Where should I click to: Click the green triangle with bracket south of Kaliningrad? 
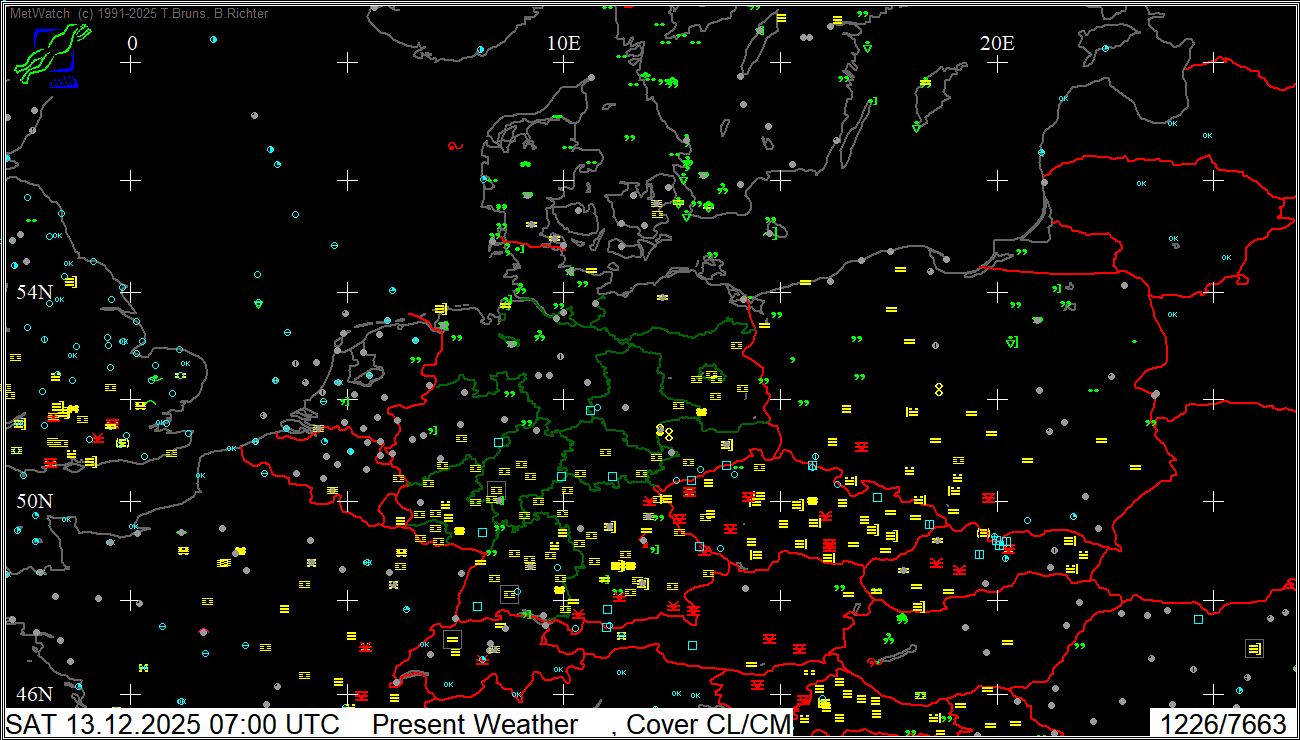1012,342
